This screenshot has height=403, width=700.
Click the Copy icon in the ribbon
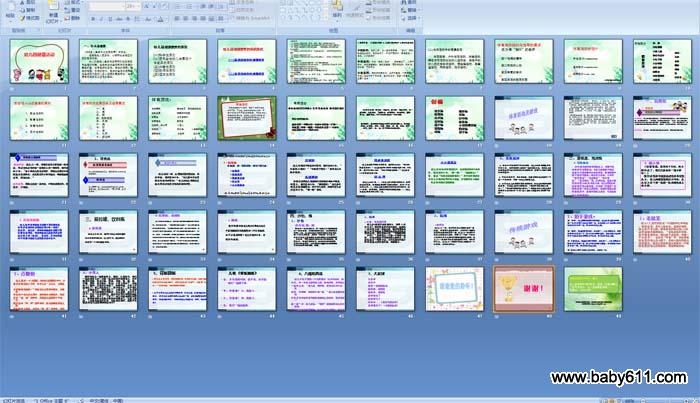[29, 10]
